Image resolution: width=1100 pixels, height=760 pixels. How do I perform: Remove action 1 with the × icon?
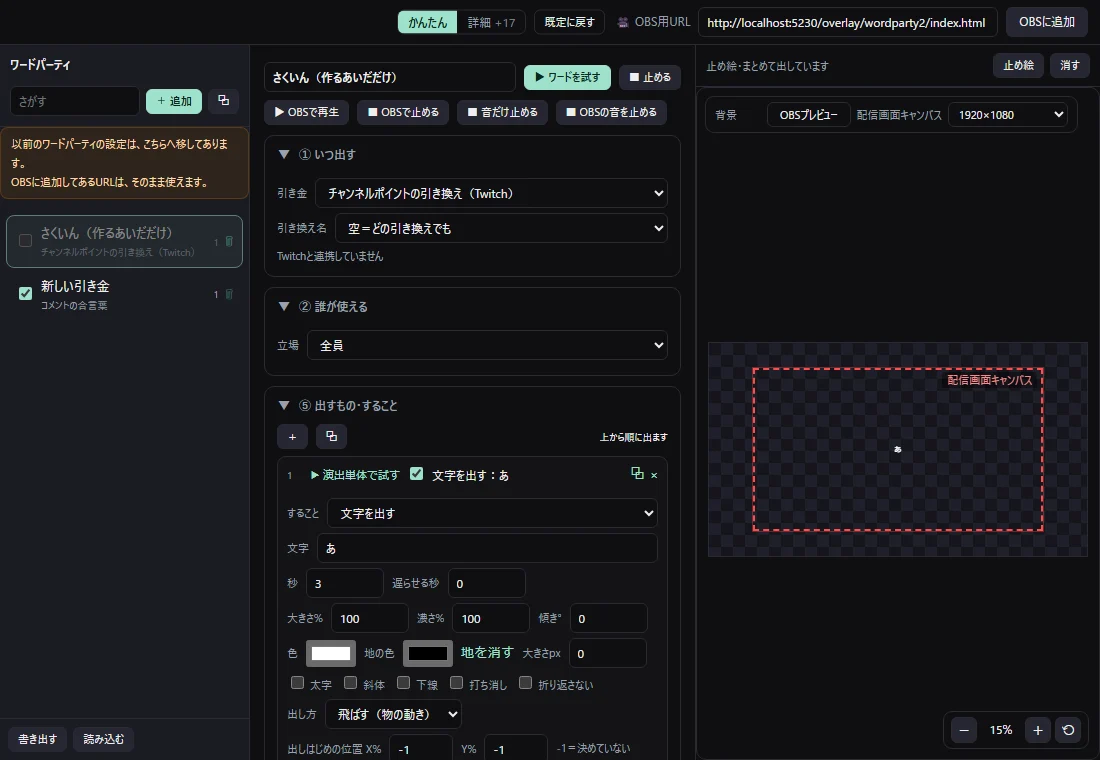pyautogui.click(x=654, y=475)
